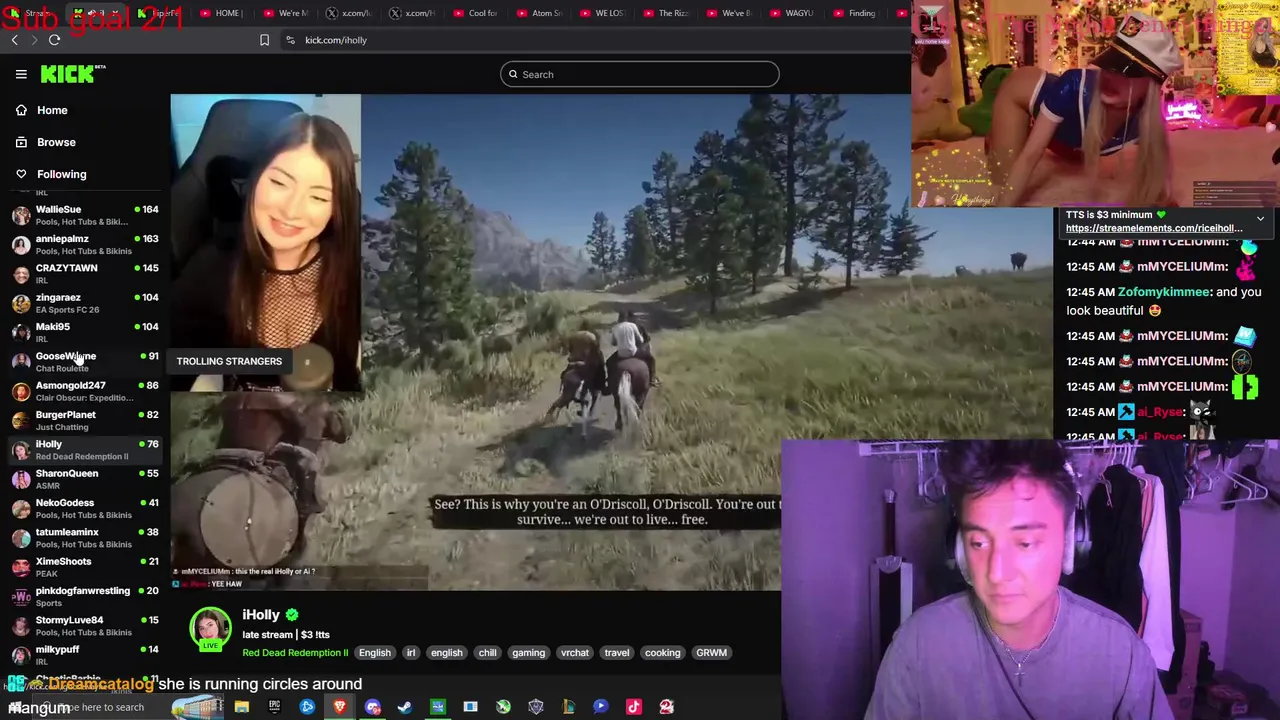The height and width of the screenshot is (720, 1280).
Task: Open Epic Games Launcher from taskbar
Action: [274, 707]
